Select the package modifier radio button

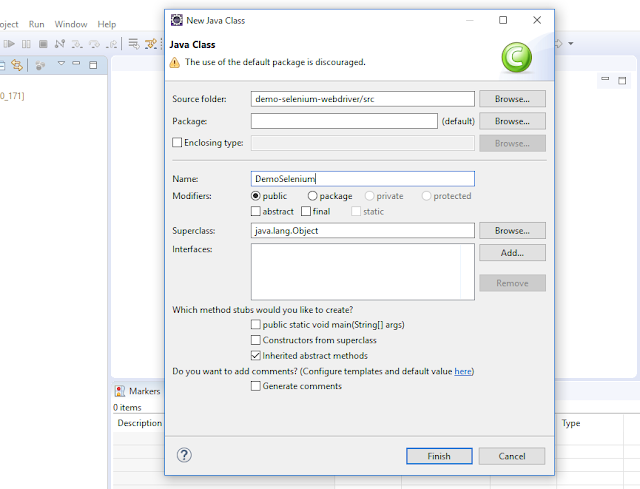coord(312,196)
